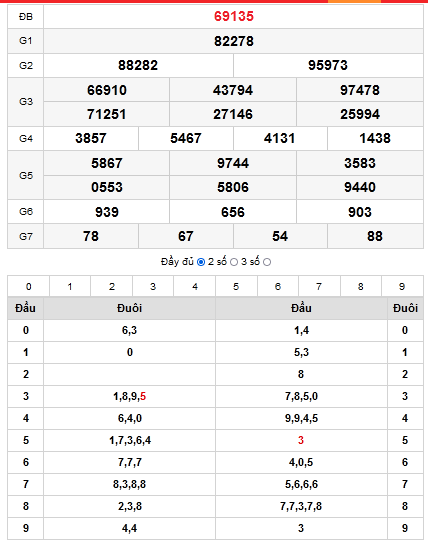Click G7 number 88
The height and width of the screenshot is (543, 428).
point(375,236)
